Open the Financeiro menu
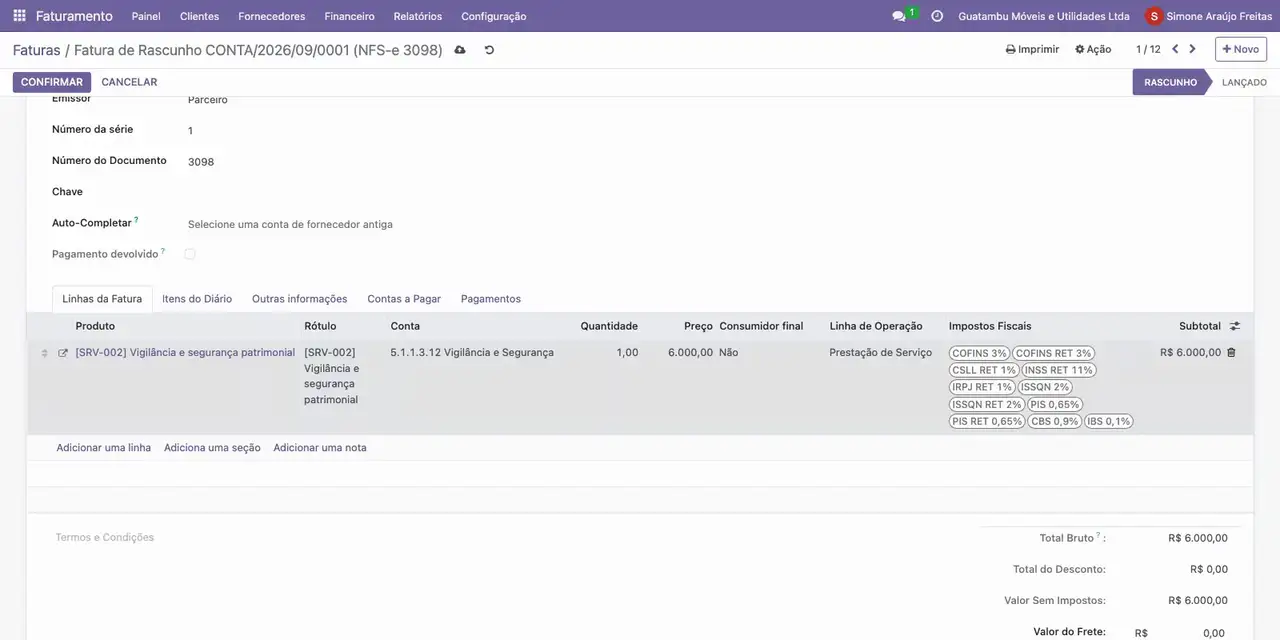Image resolution: width=1280 pixels, height=640 pixels. (x=350, y=16)
